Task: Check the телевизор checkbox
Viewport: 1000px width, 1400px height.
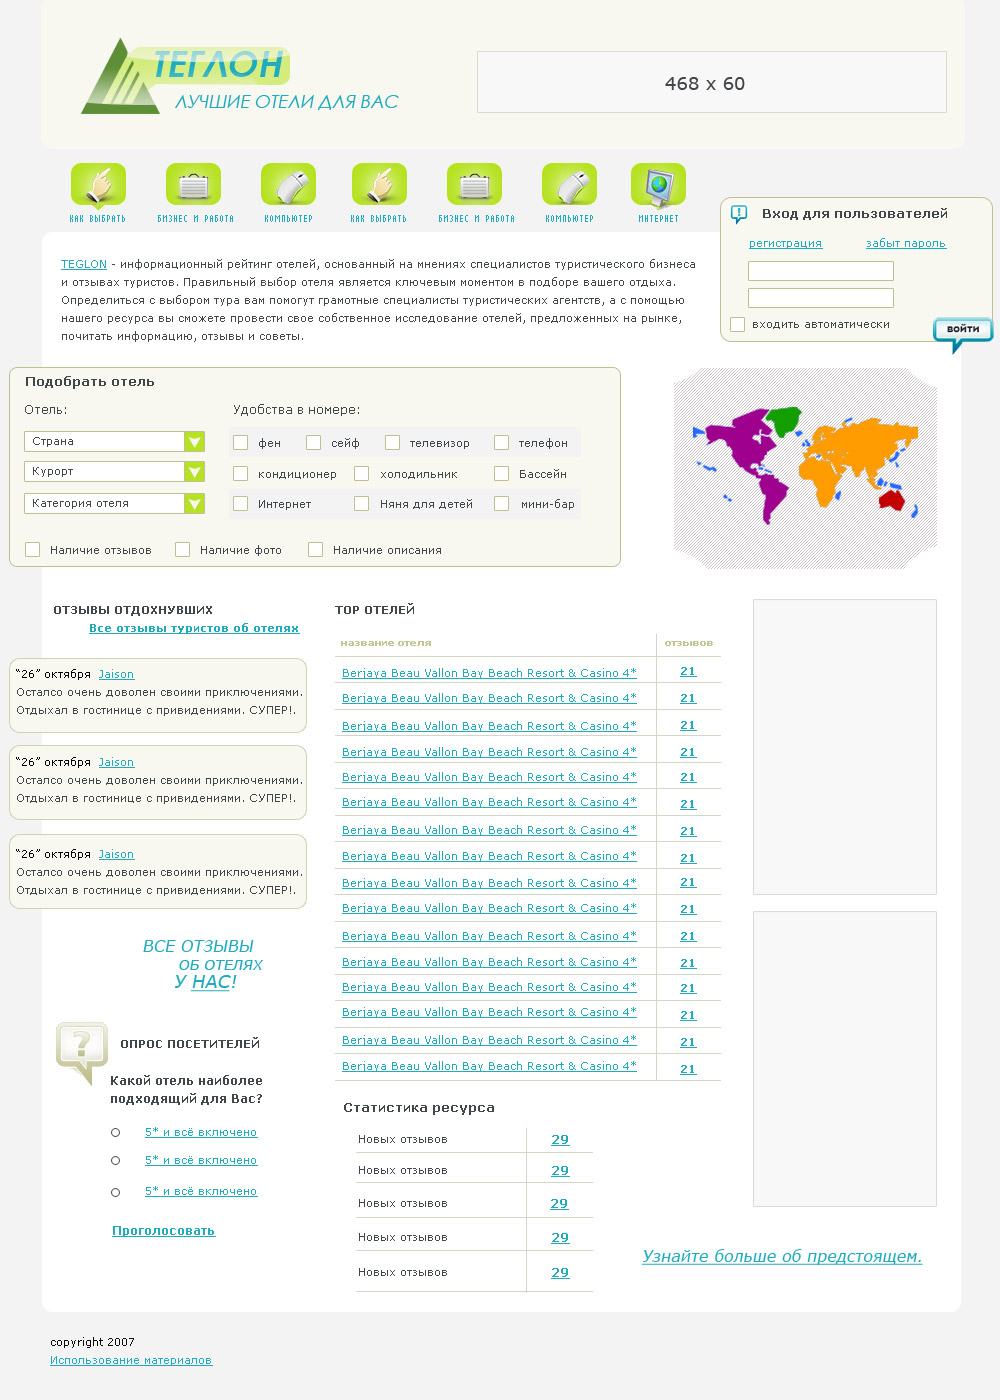Action: click(x=392, y=443)
